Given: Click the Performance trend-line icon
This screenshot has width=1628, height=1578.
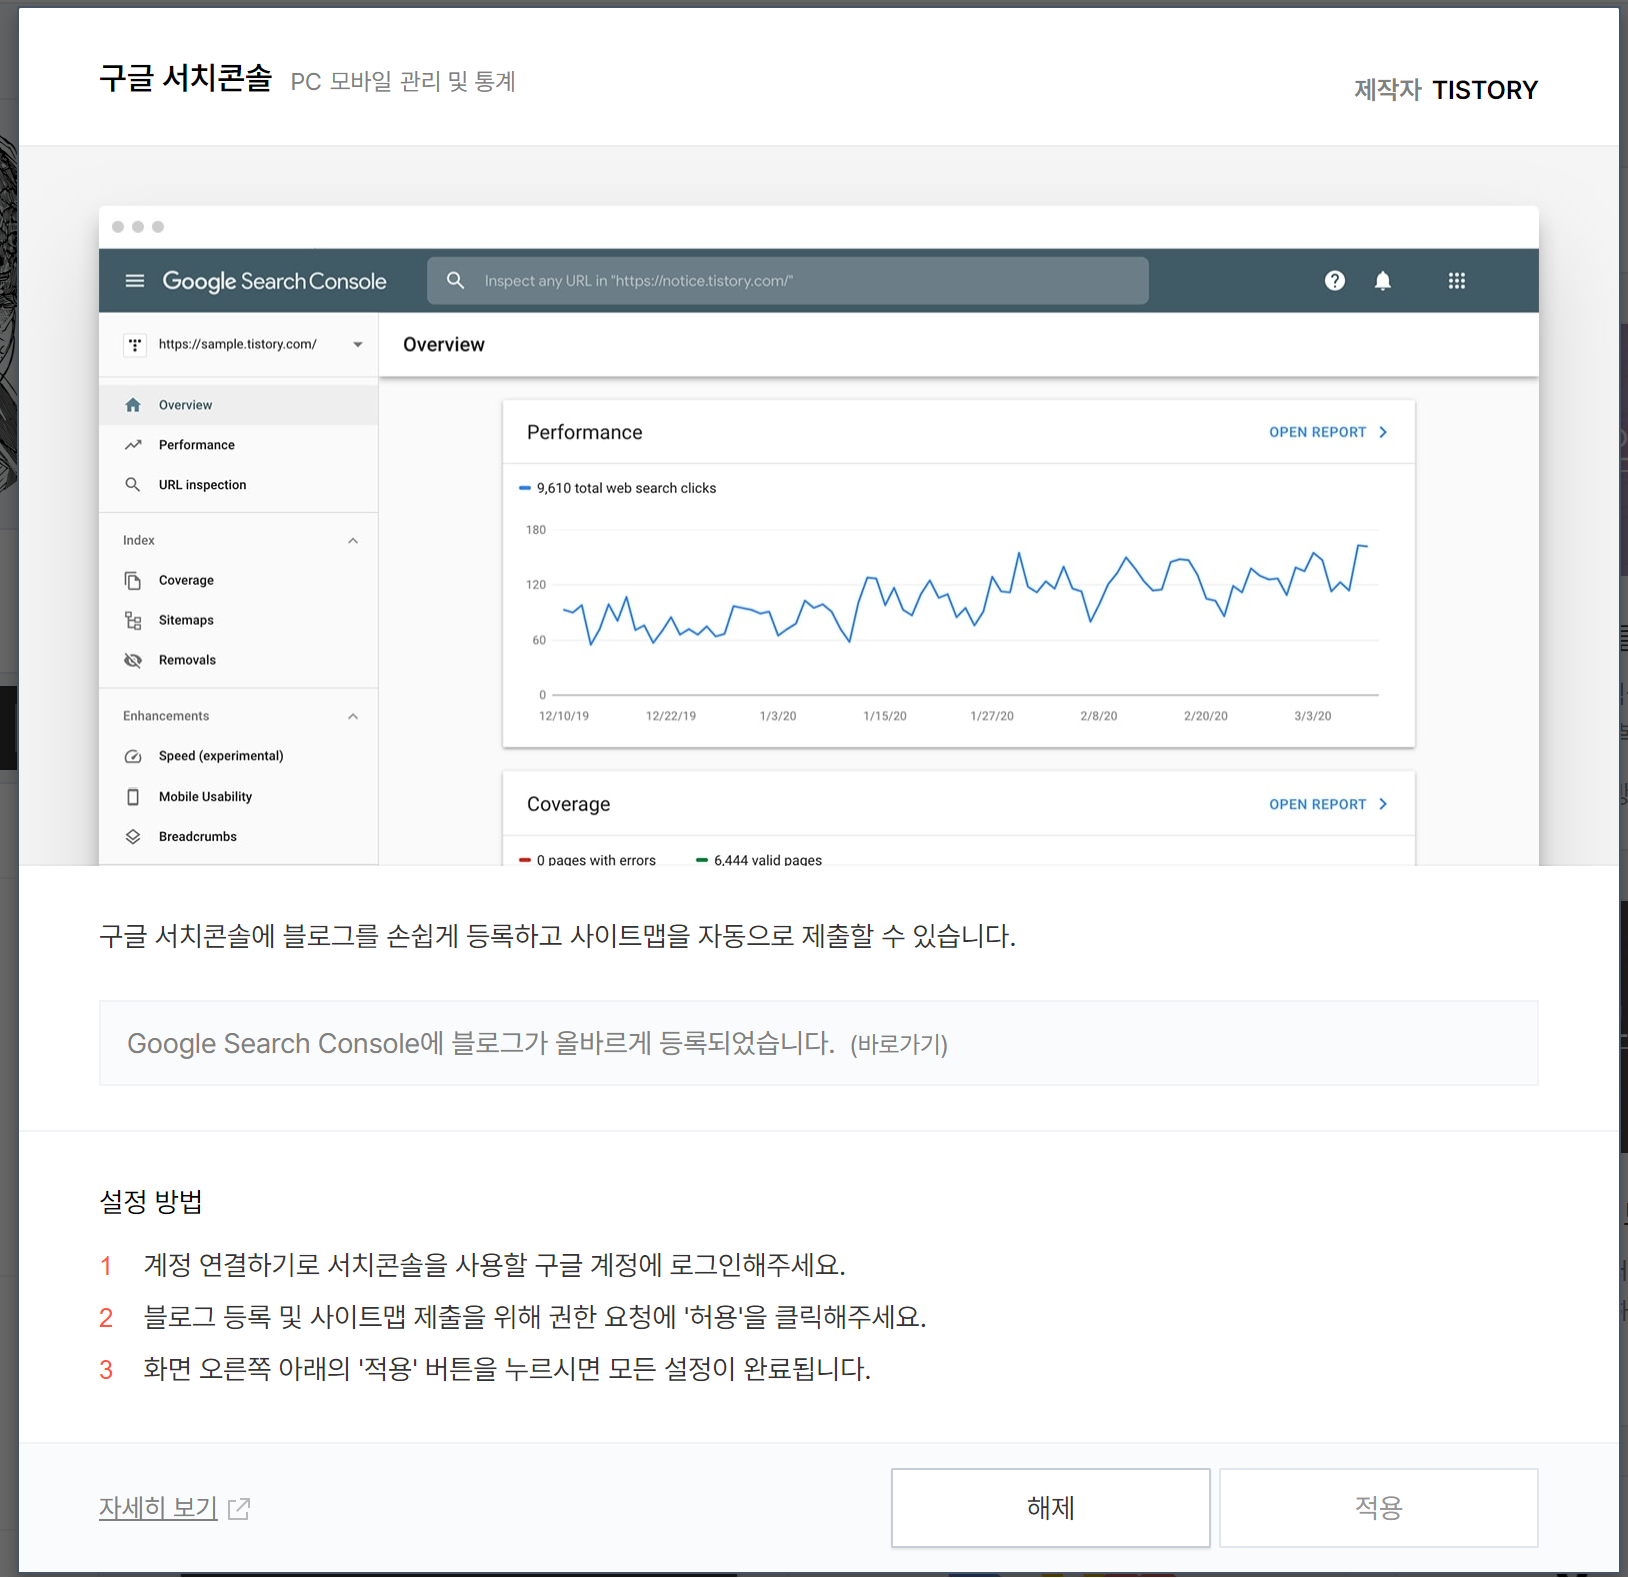Looking at the screenshot, I should 133,445.
